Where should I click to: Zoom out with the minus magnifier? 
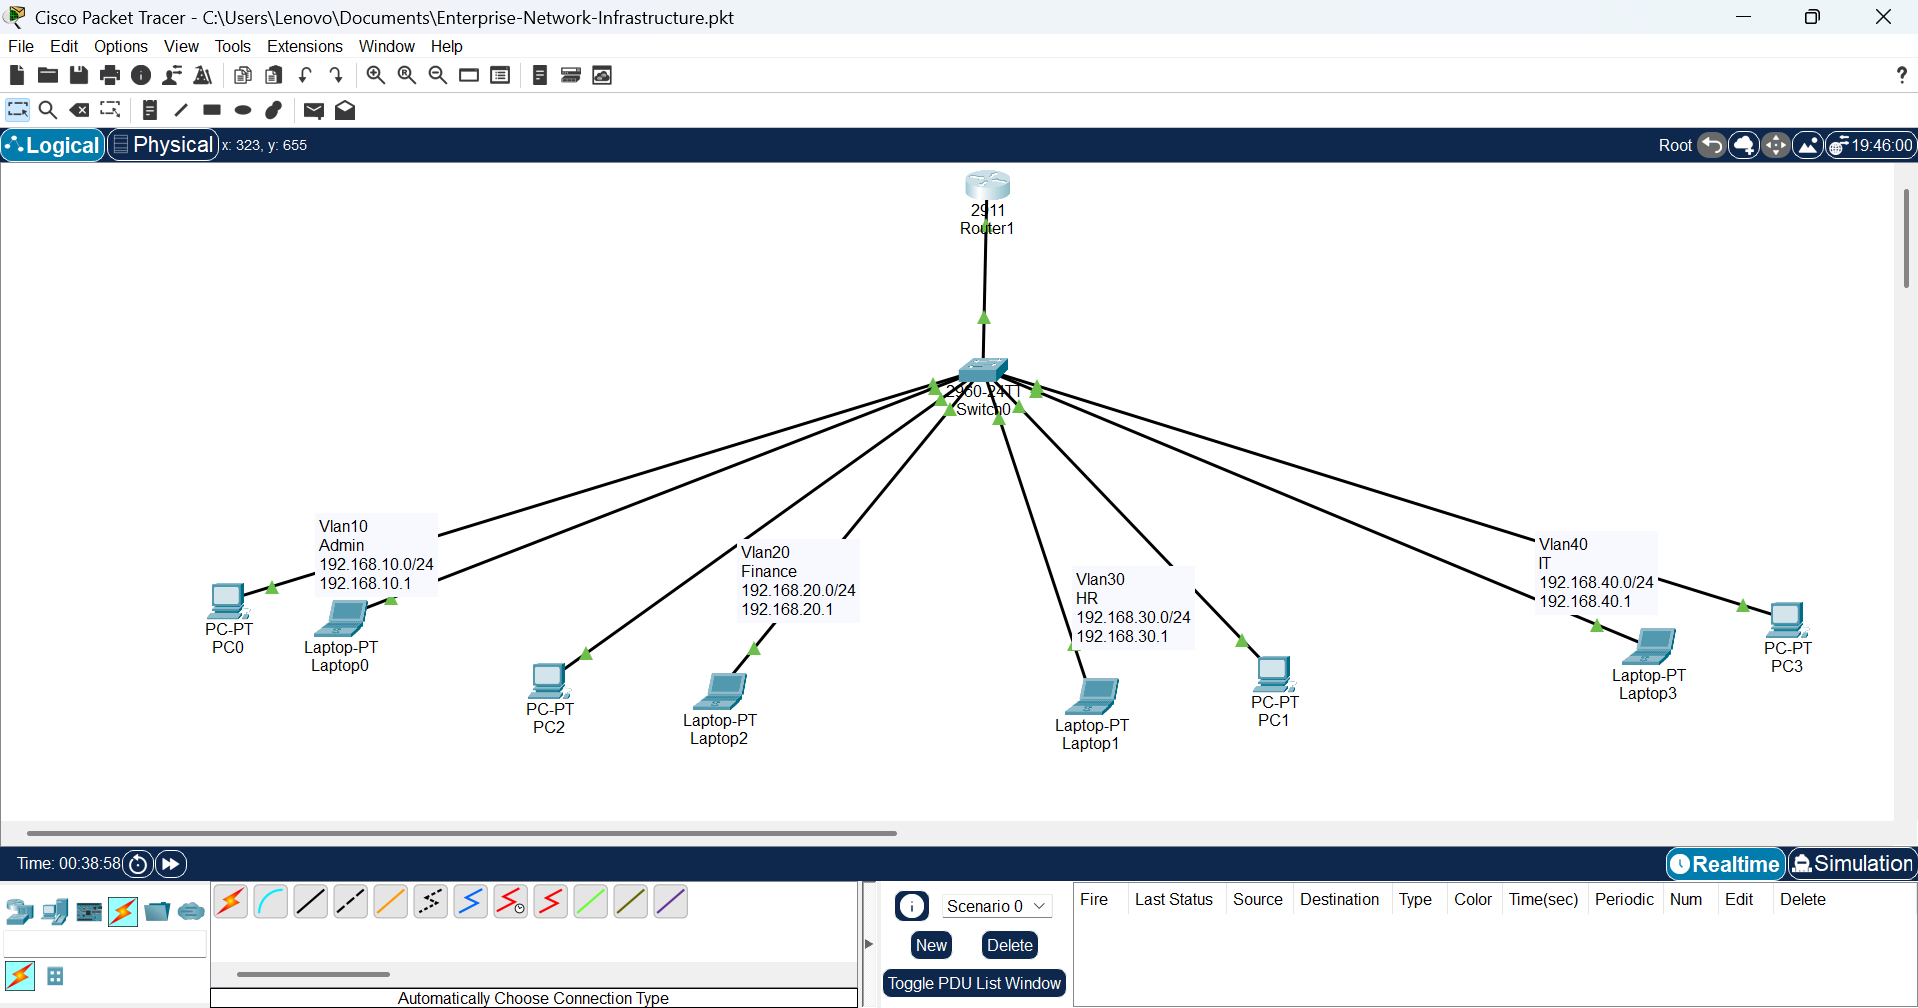pyautogui.click(x=438, y=75)
